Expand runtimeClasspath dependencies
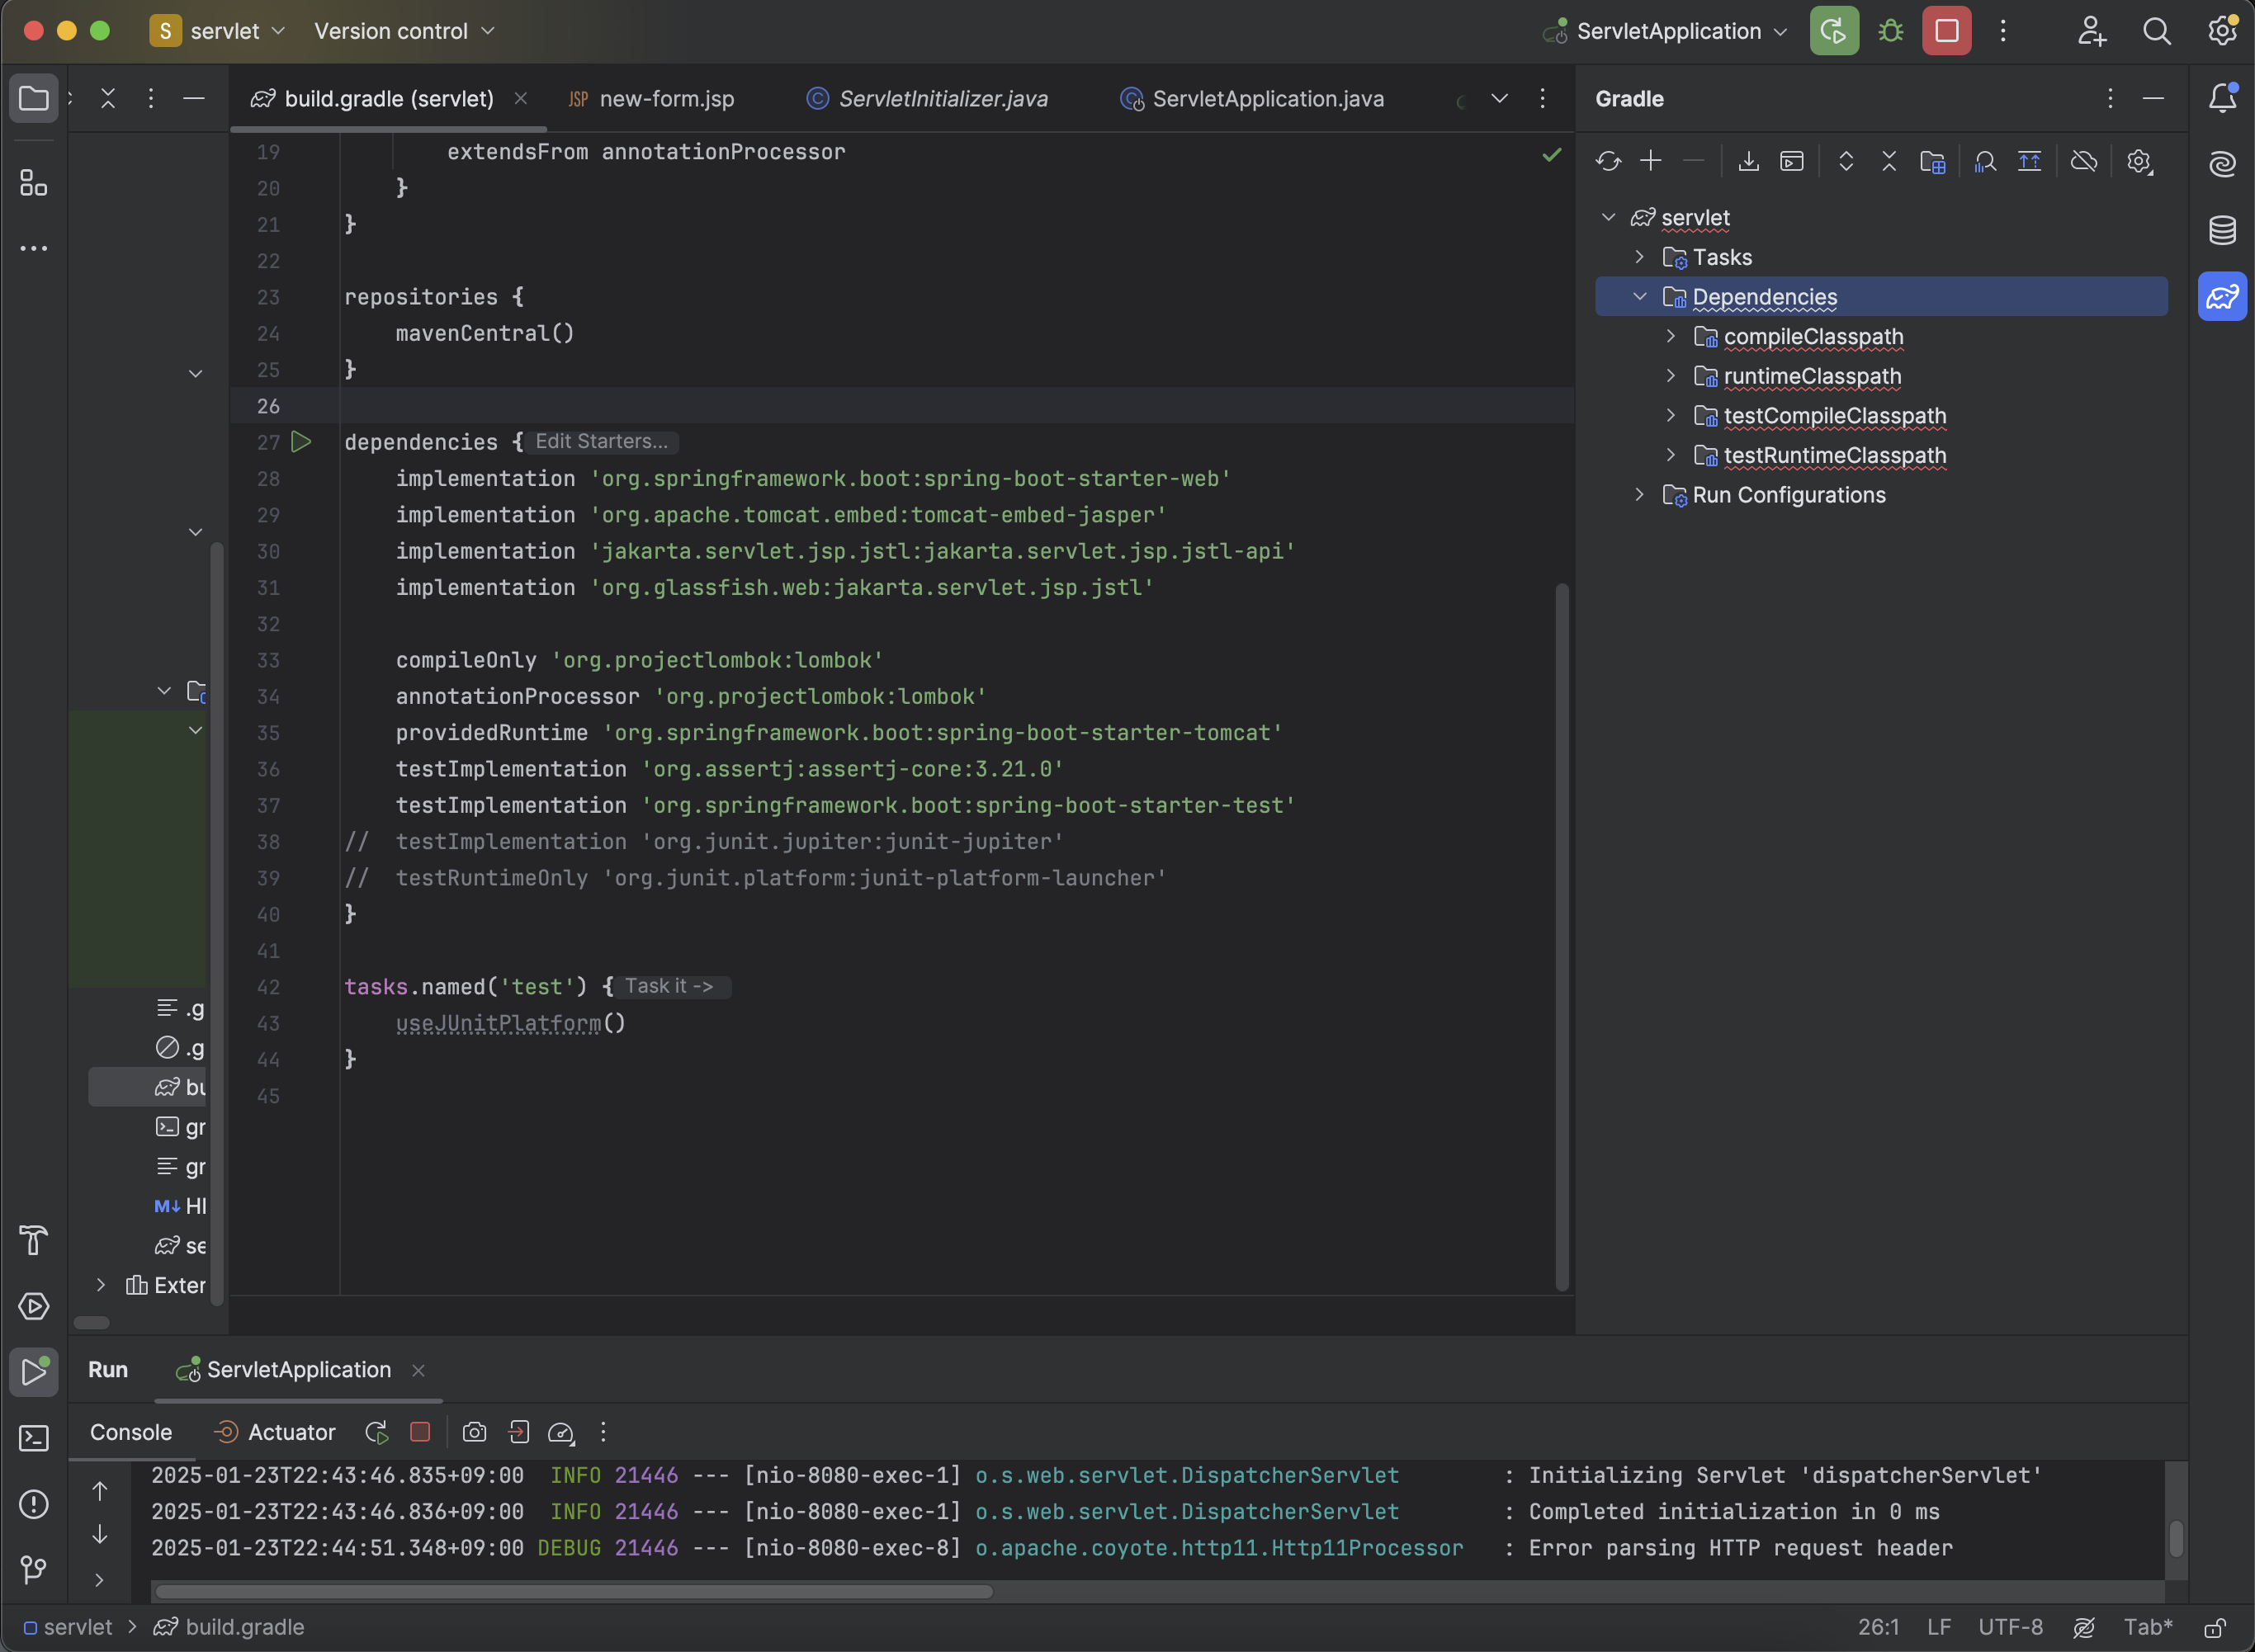 (x=1670, y=375)
